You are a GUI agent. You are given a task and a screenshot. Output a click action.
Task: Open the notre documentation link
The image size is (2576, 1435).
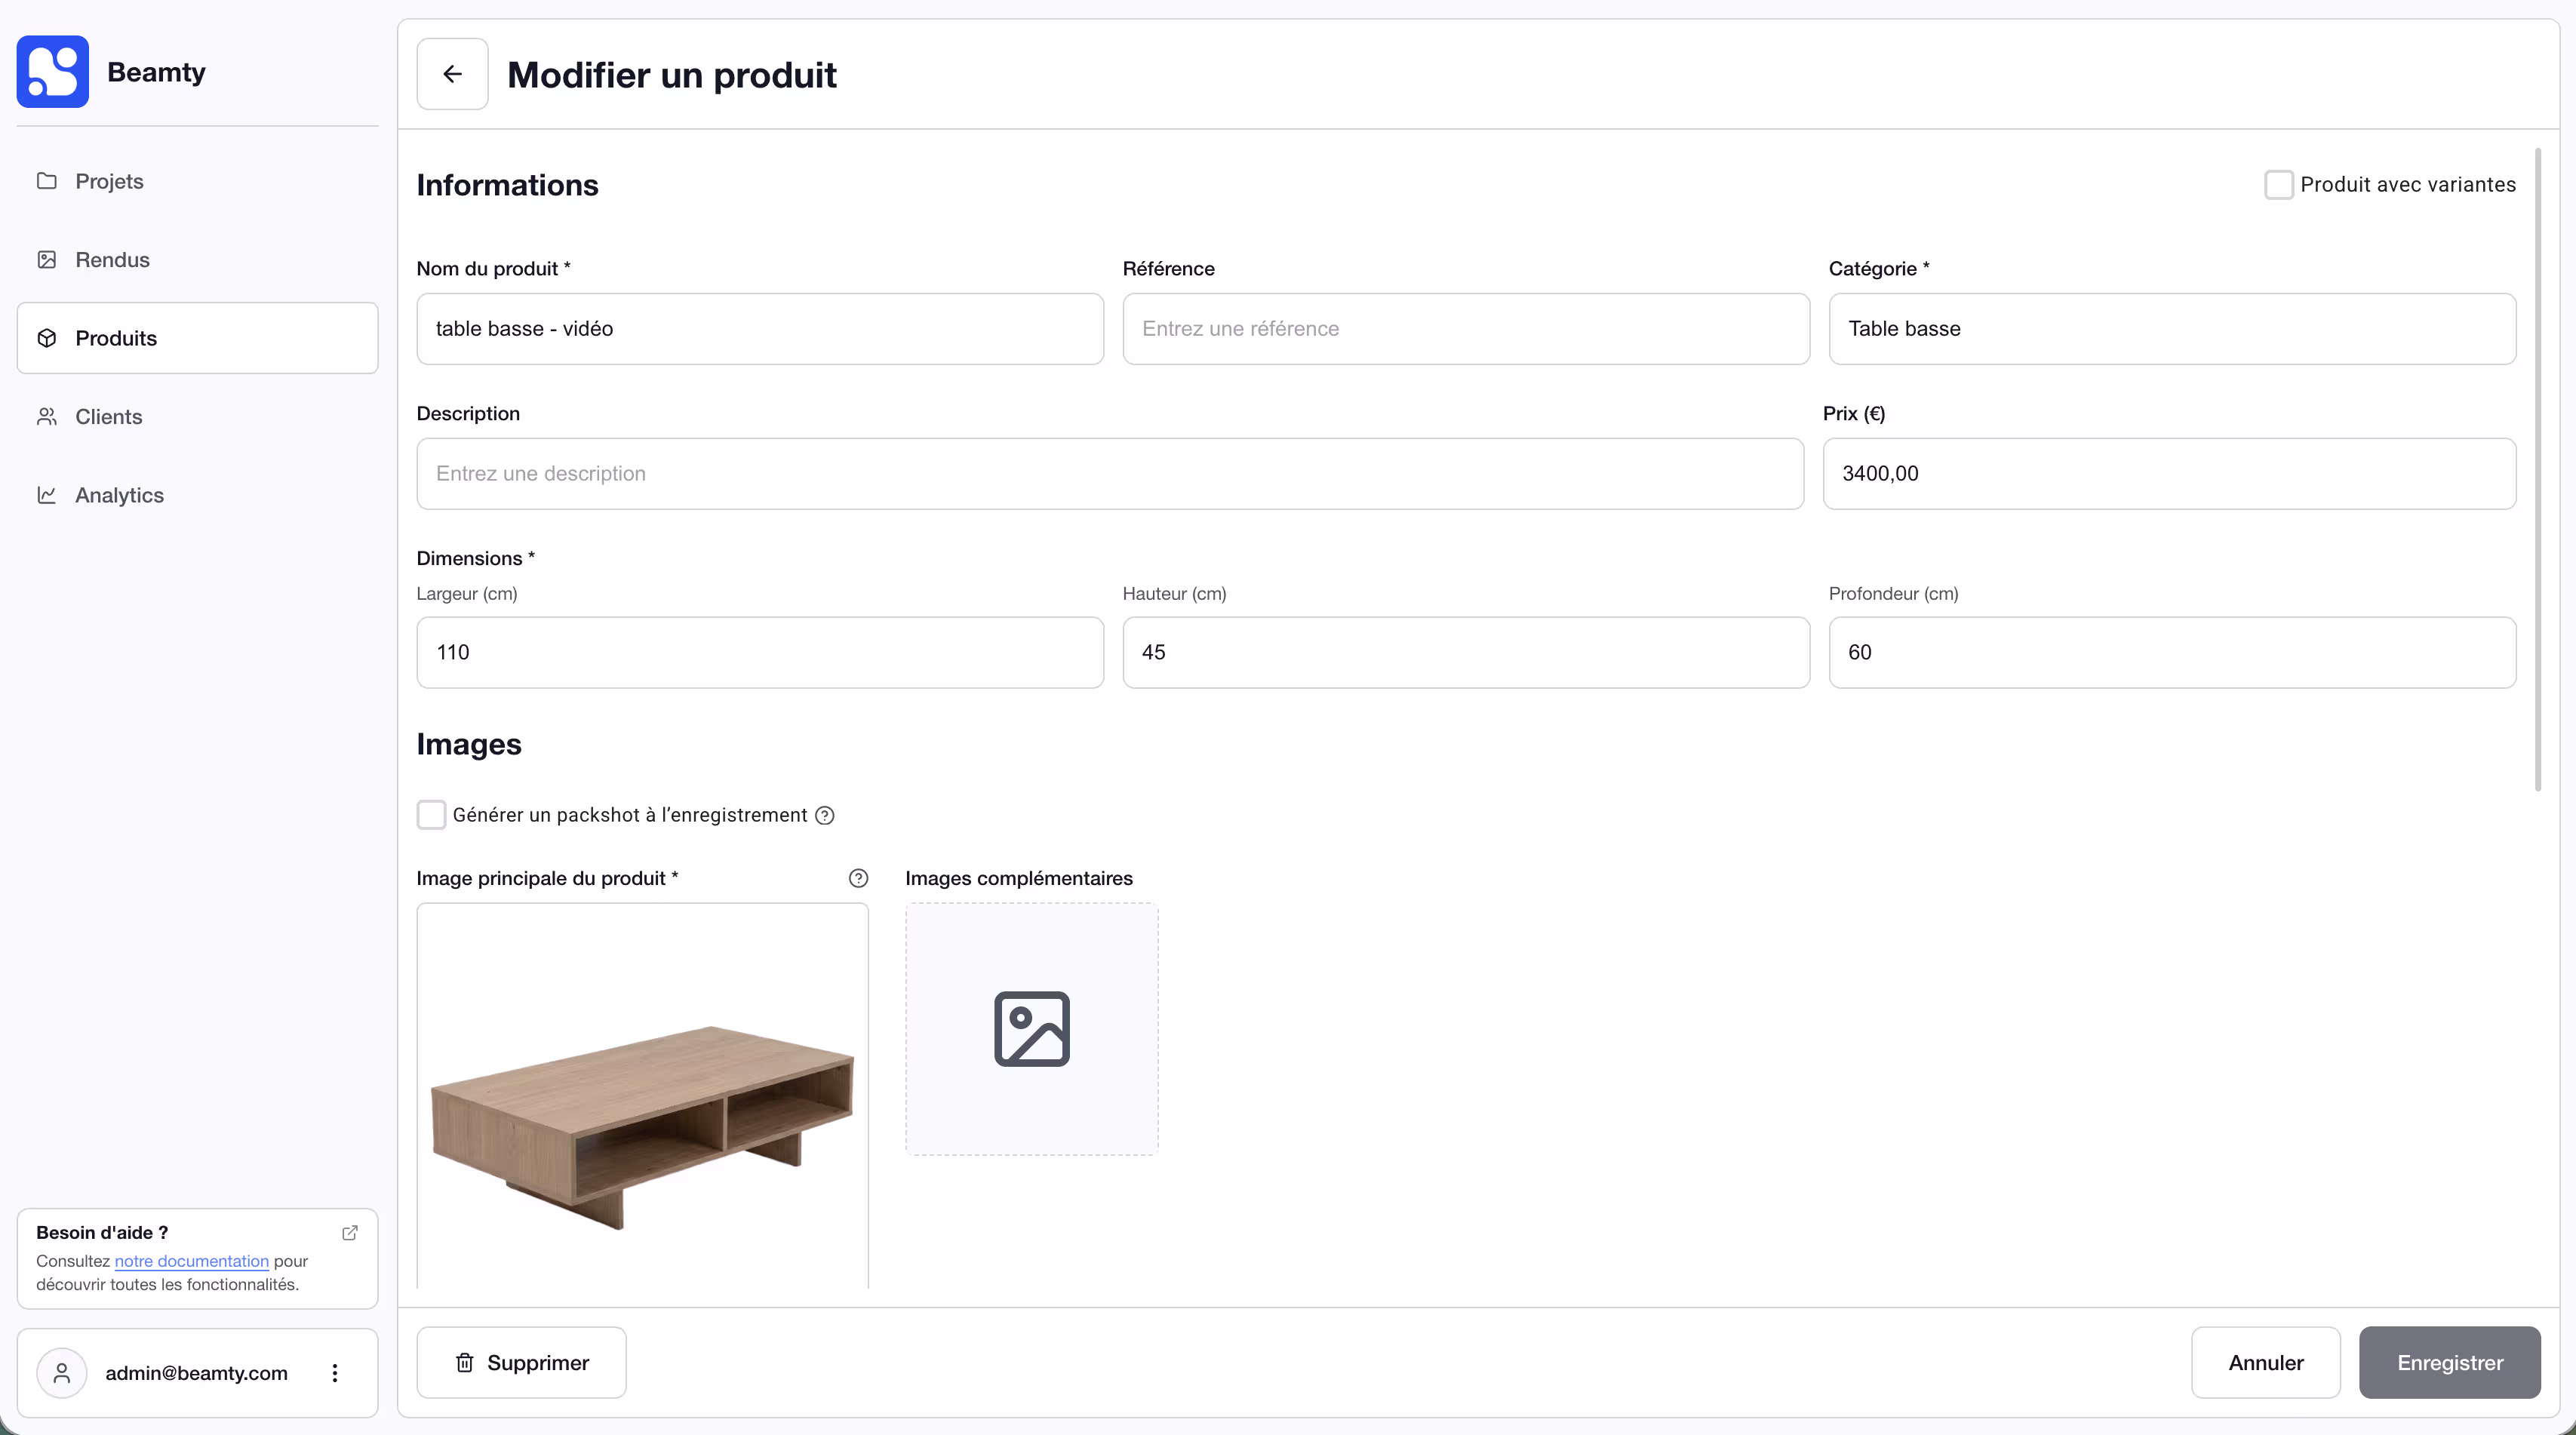(192, 1262)
